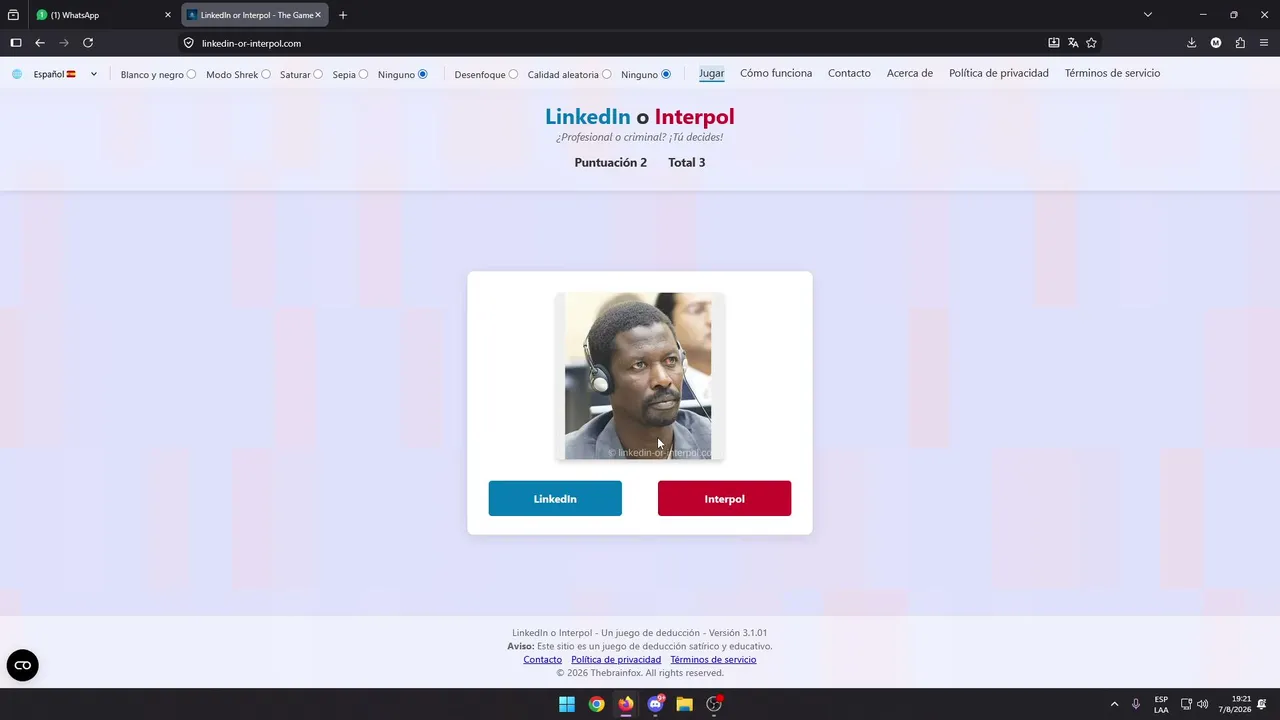The height and width of the screenshot is (720, 1280).
Task: Go to Cómo funciona page
Action: click(776, 73)
